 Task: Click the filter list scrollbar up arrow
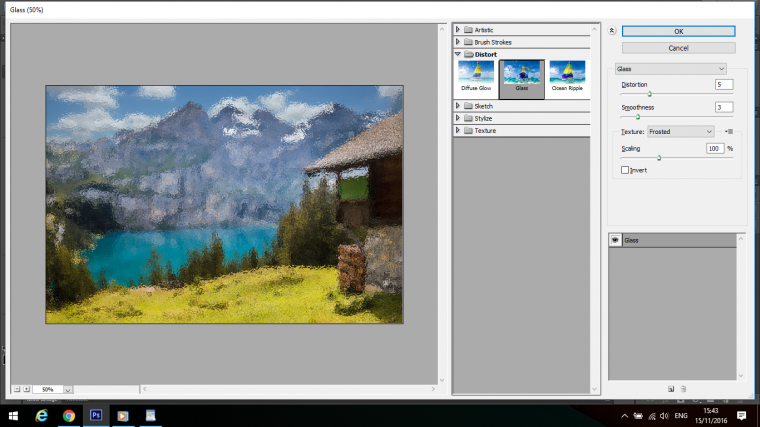pyautogui.click(x=595, y=30)
